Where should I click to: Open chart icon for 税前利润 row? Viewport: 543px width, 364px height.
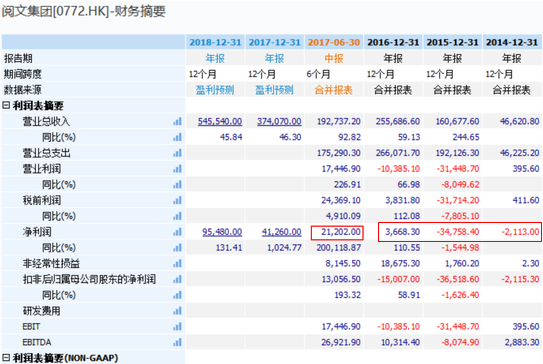click(x=177, y=201)
